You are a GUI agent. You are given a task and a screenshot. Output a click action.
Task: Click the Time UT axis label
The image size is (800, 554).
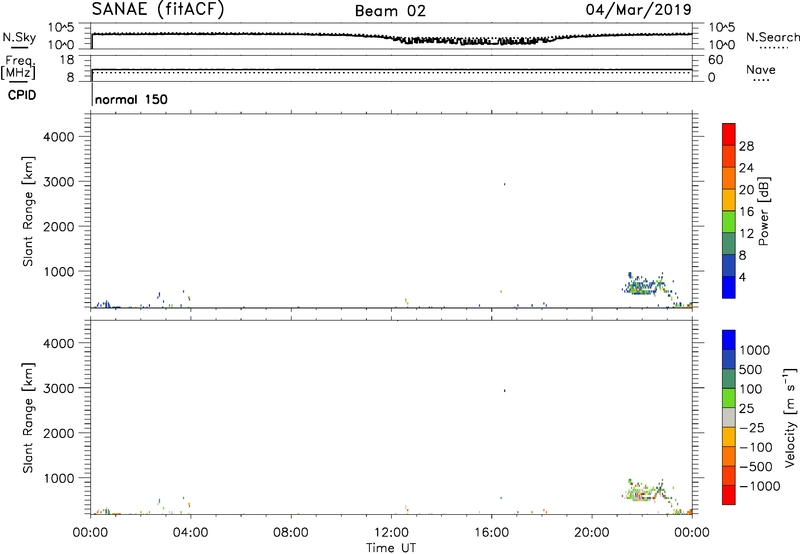pyautogui.click(x=391, y=548)
